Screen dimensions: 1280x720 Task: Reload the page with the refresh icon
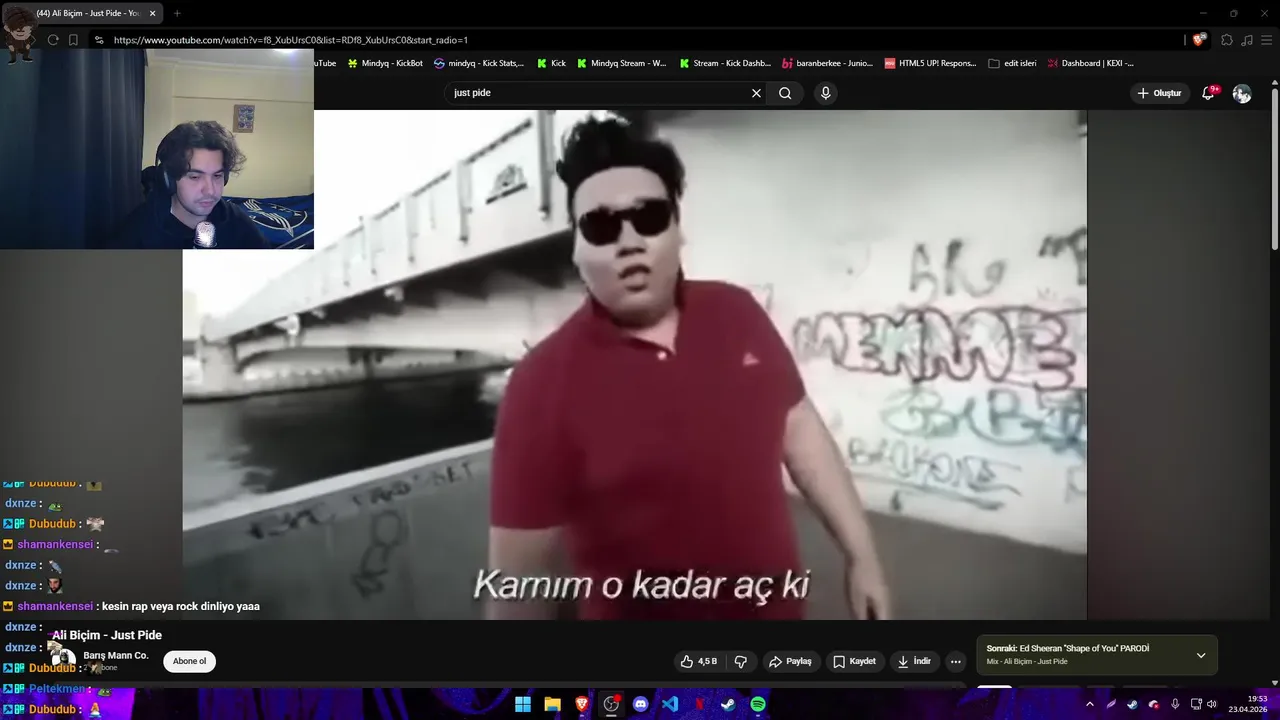(53, 40)
